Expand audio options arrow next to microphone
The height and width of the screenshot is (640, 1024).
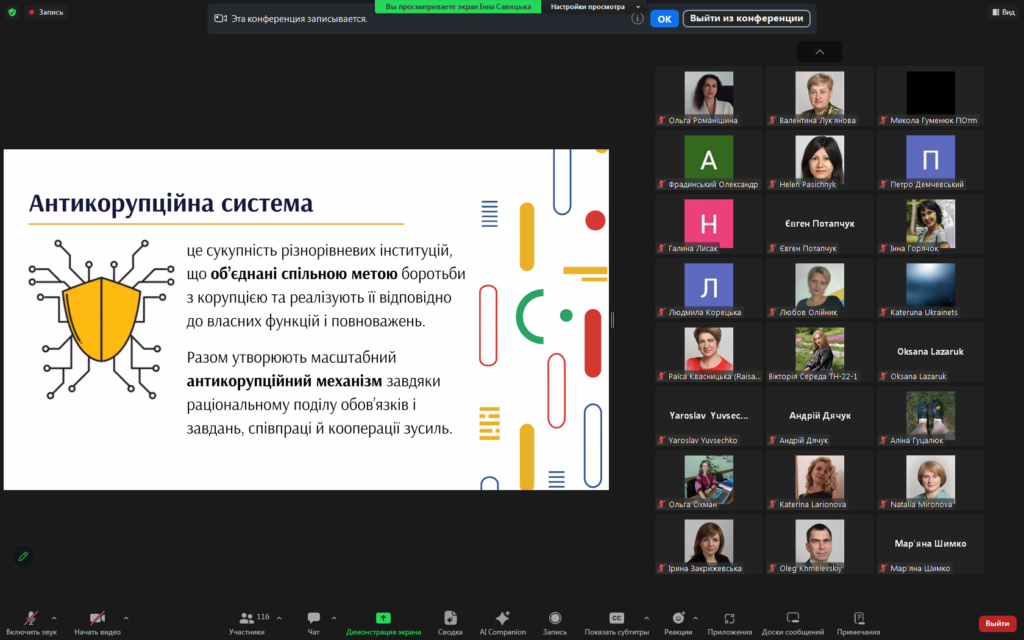click(54, 618)
